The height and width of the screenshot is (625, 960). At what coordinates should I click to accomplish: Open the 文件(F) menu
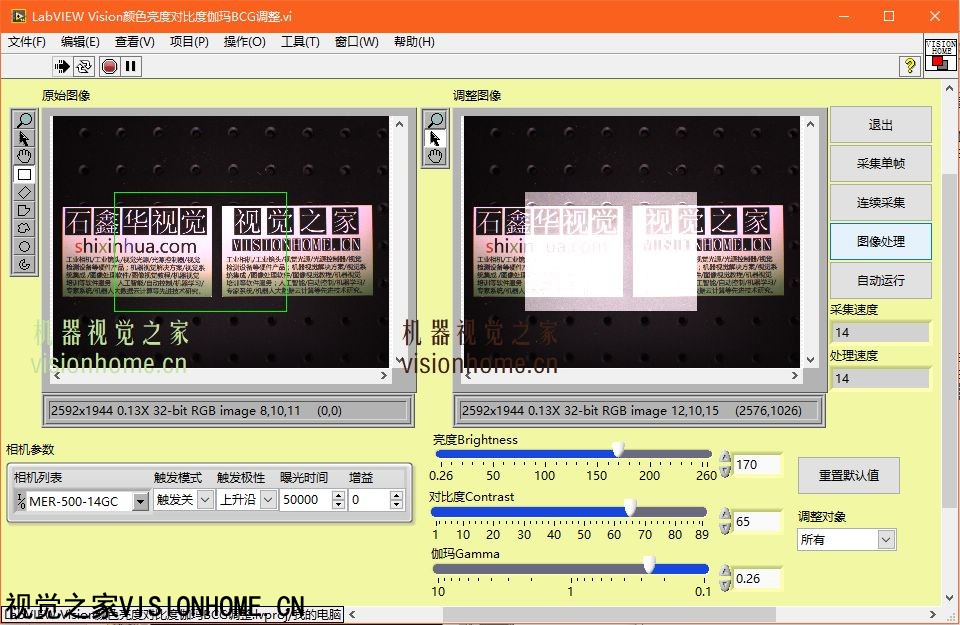[x=27, y=42]
